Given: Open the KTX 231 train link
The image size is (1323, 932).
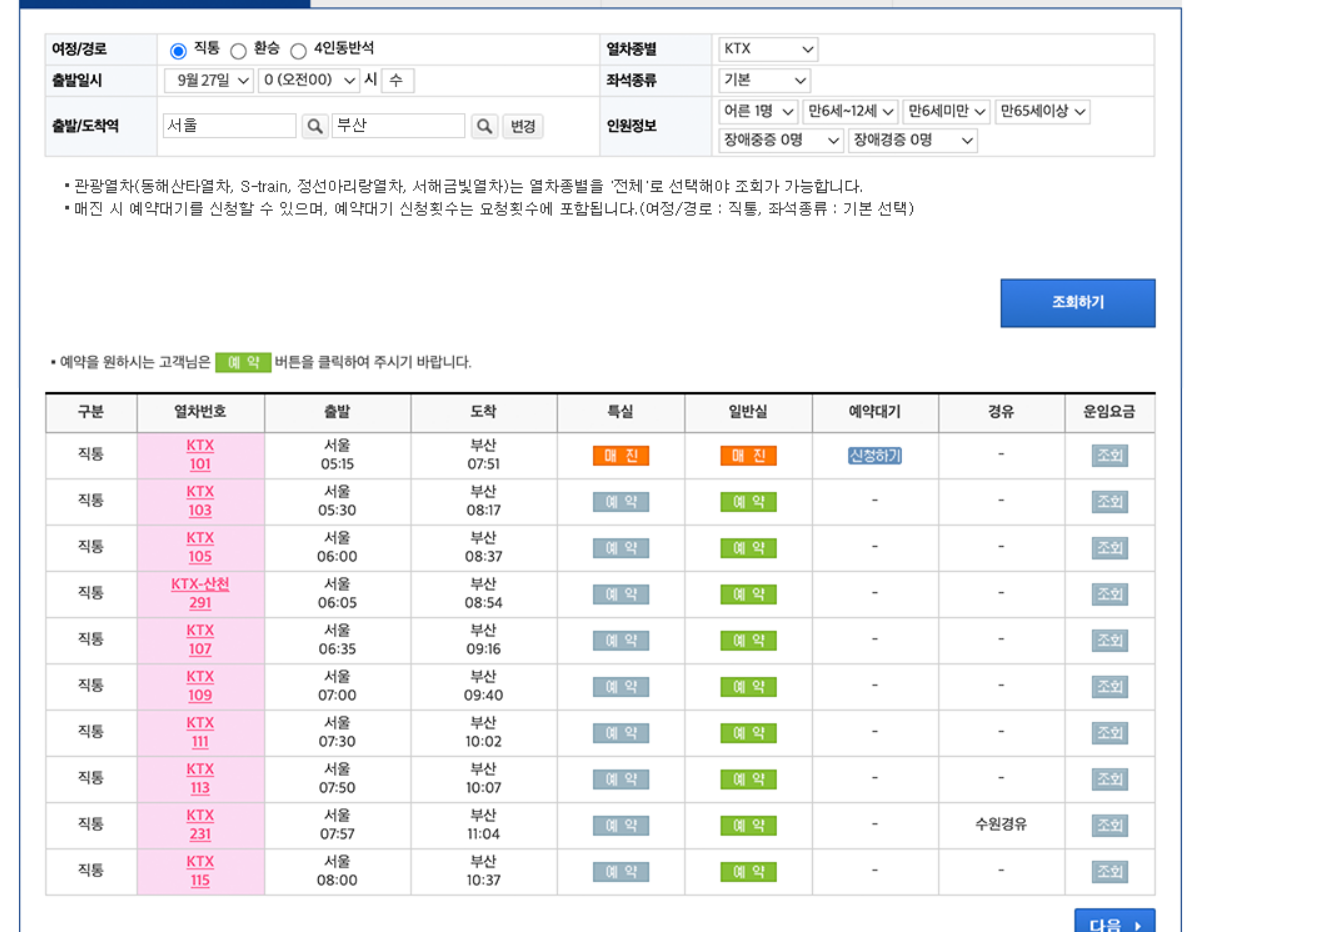Looking at the screenshot, I should (x=200, y=825).
